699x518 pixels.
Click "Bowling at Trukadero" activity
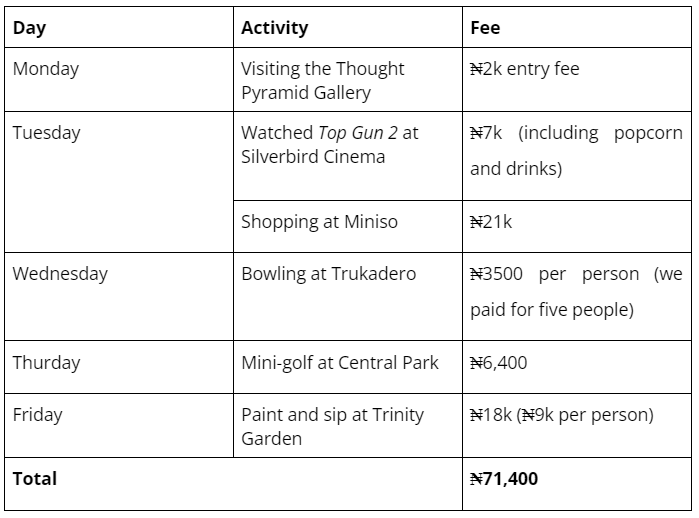pos(328,274)
